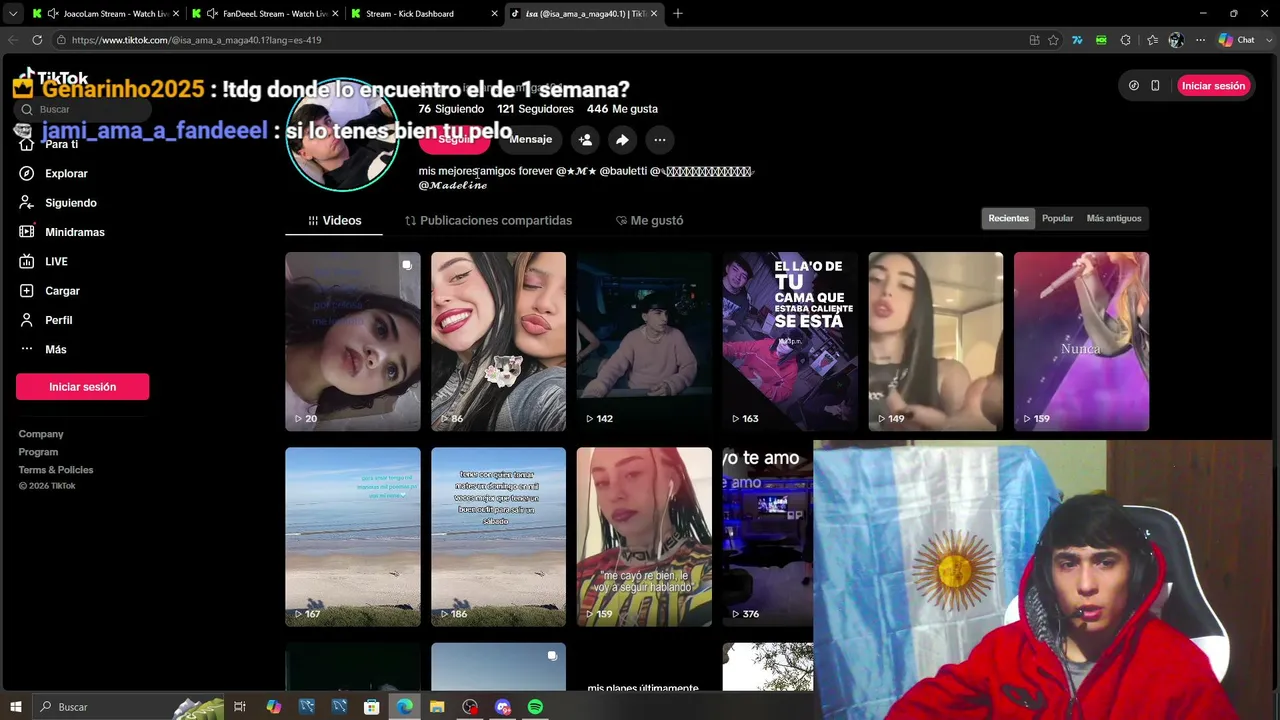Mute the FanDeeeL Stream tab audio
Image resolution: width=1280 pixels, height=720 pixels.
click(212, 14)
